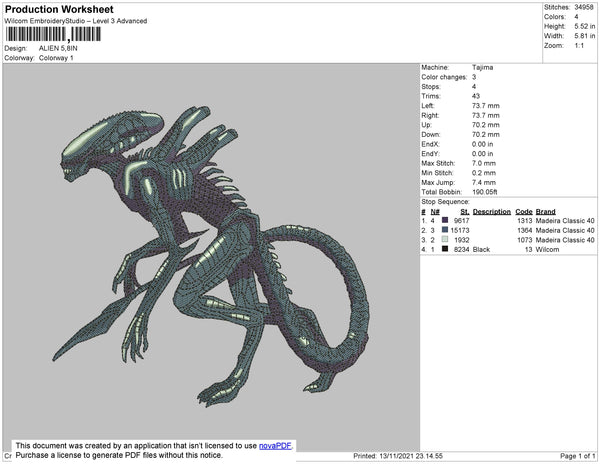Click the printed date '13/11/2021 23.14.55'
Image resolution: width=600 pixels, height=464 pixels.
pos(411,456)
